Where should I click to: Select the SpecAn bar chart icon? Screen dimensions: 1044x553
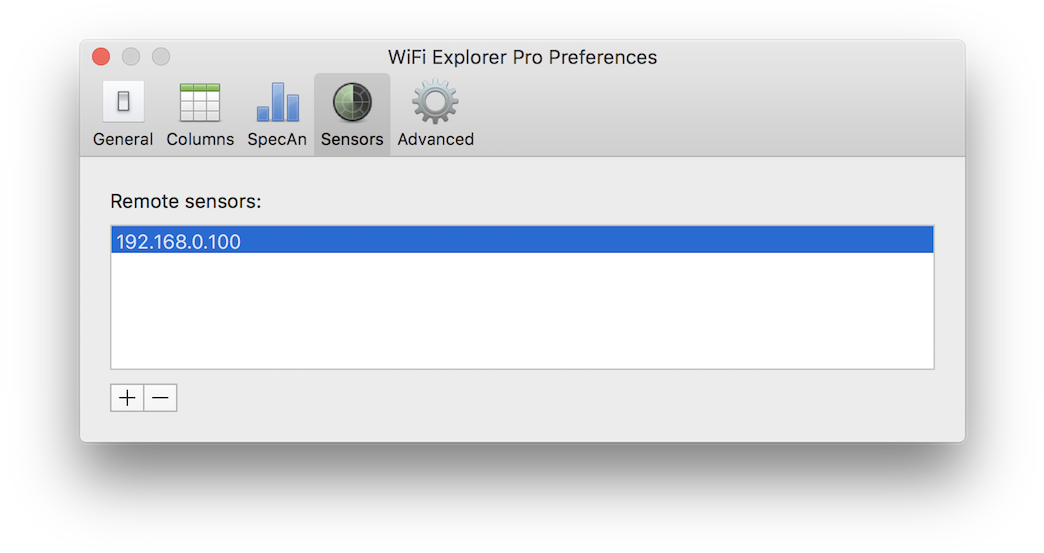pos(277,102)
